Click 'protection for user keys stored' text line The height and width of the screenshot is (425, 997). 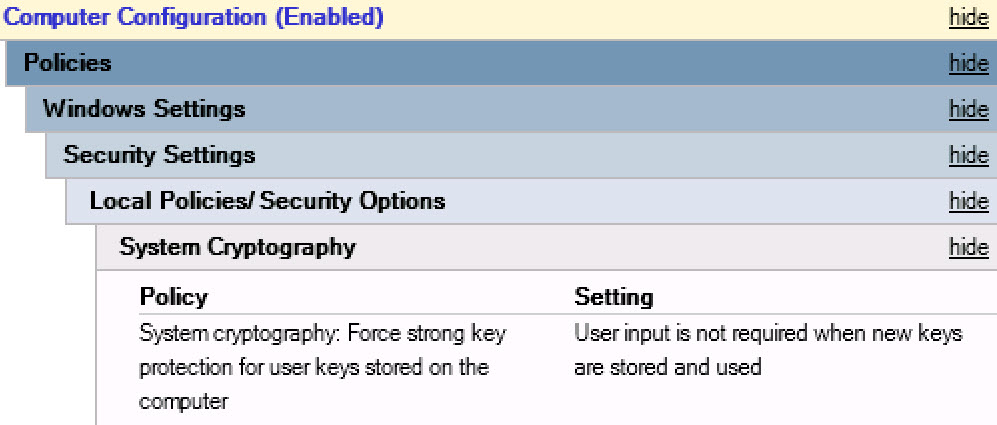click(x=314, y=367)
